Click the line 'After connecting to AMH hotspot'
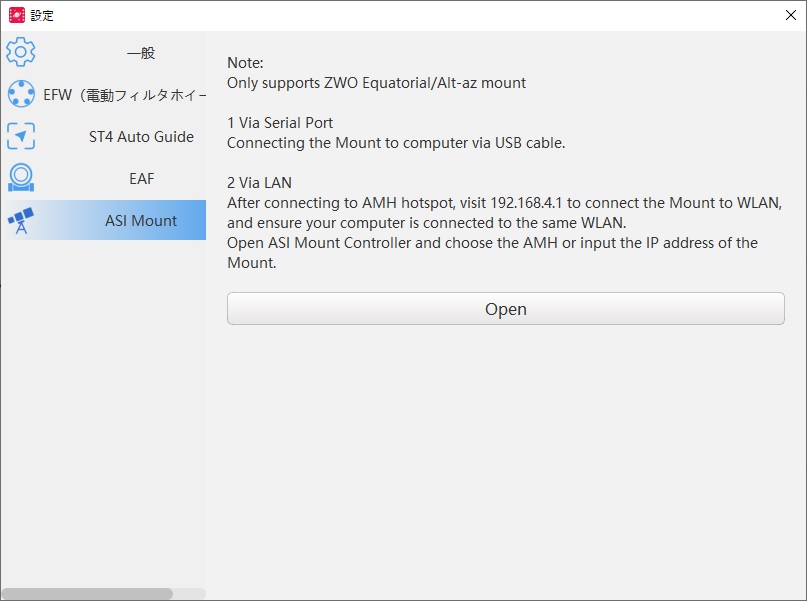 504,203
